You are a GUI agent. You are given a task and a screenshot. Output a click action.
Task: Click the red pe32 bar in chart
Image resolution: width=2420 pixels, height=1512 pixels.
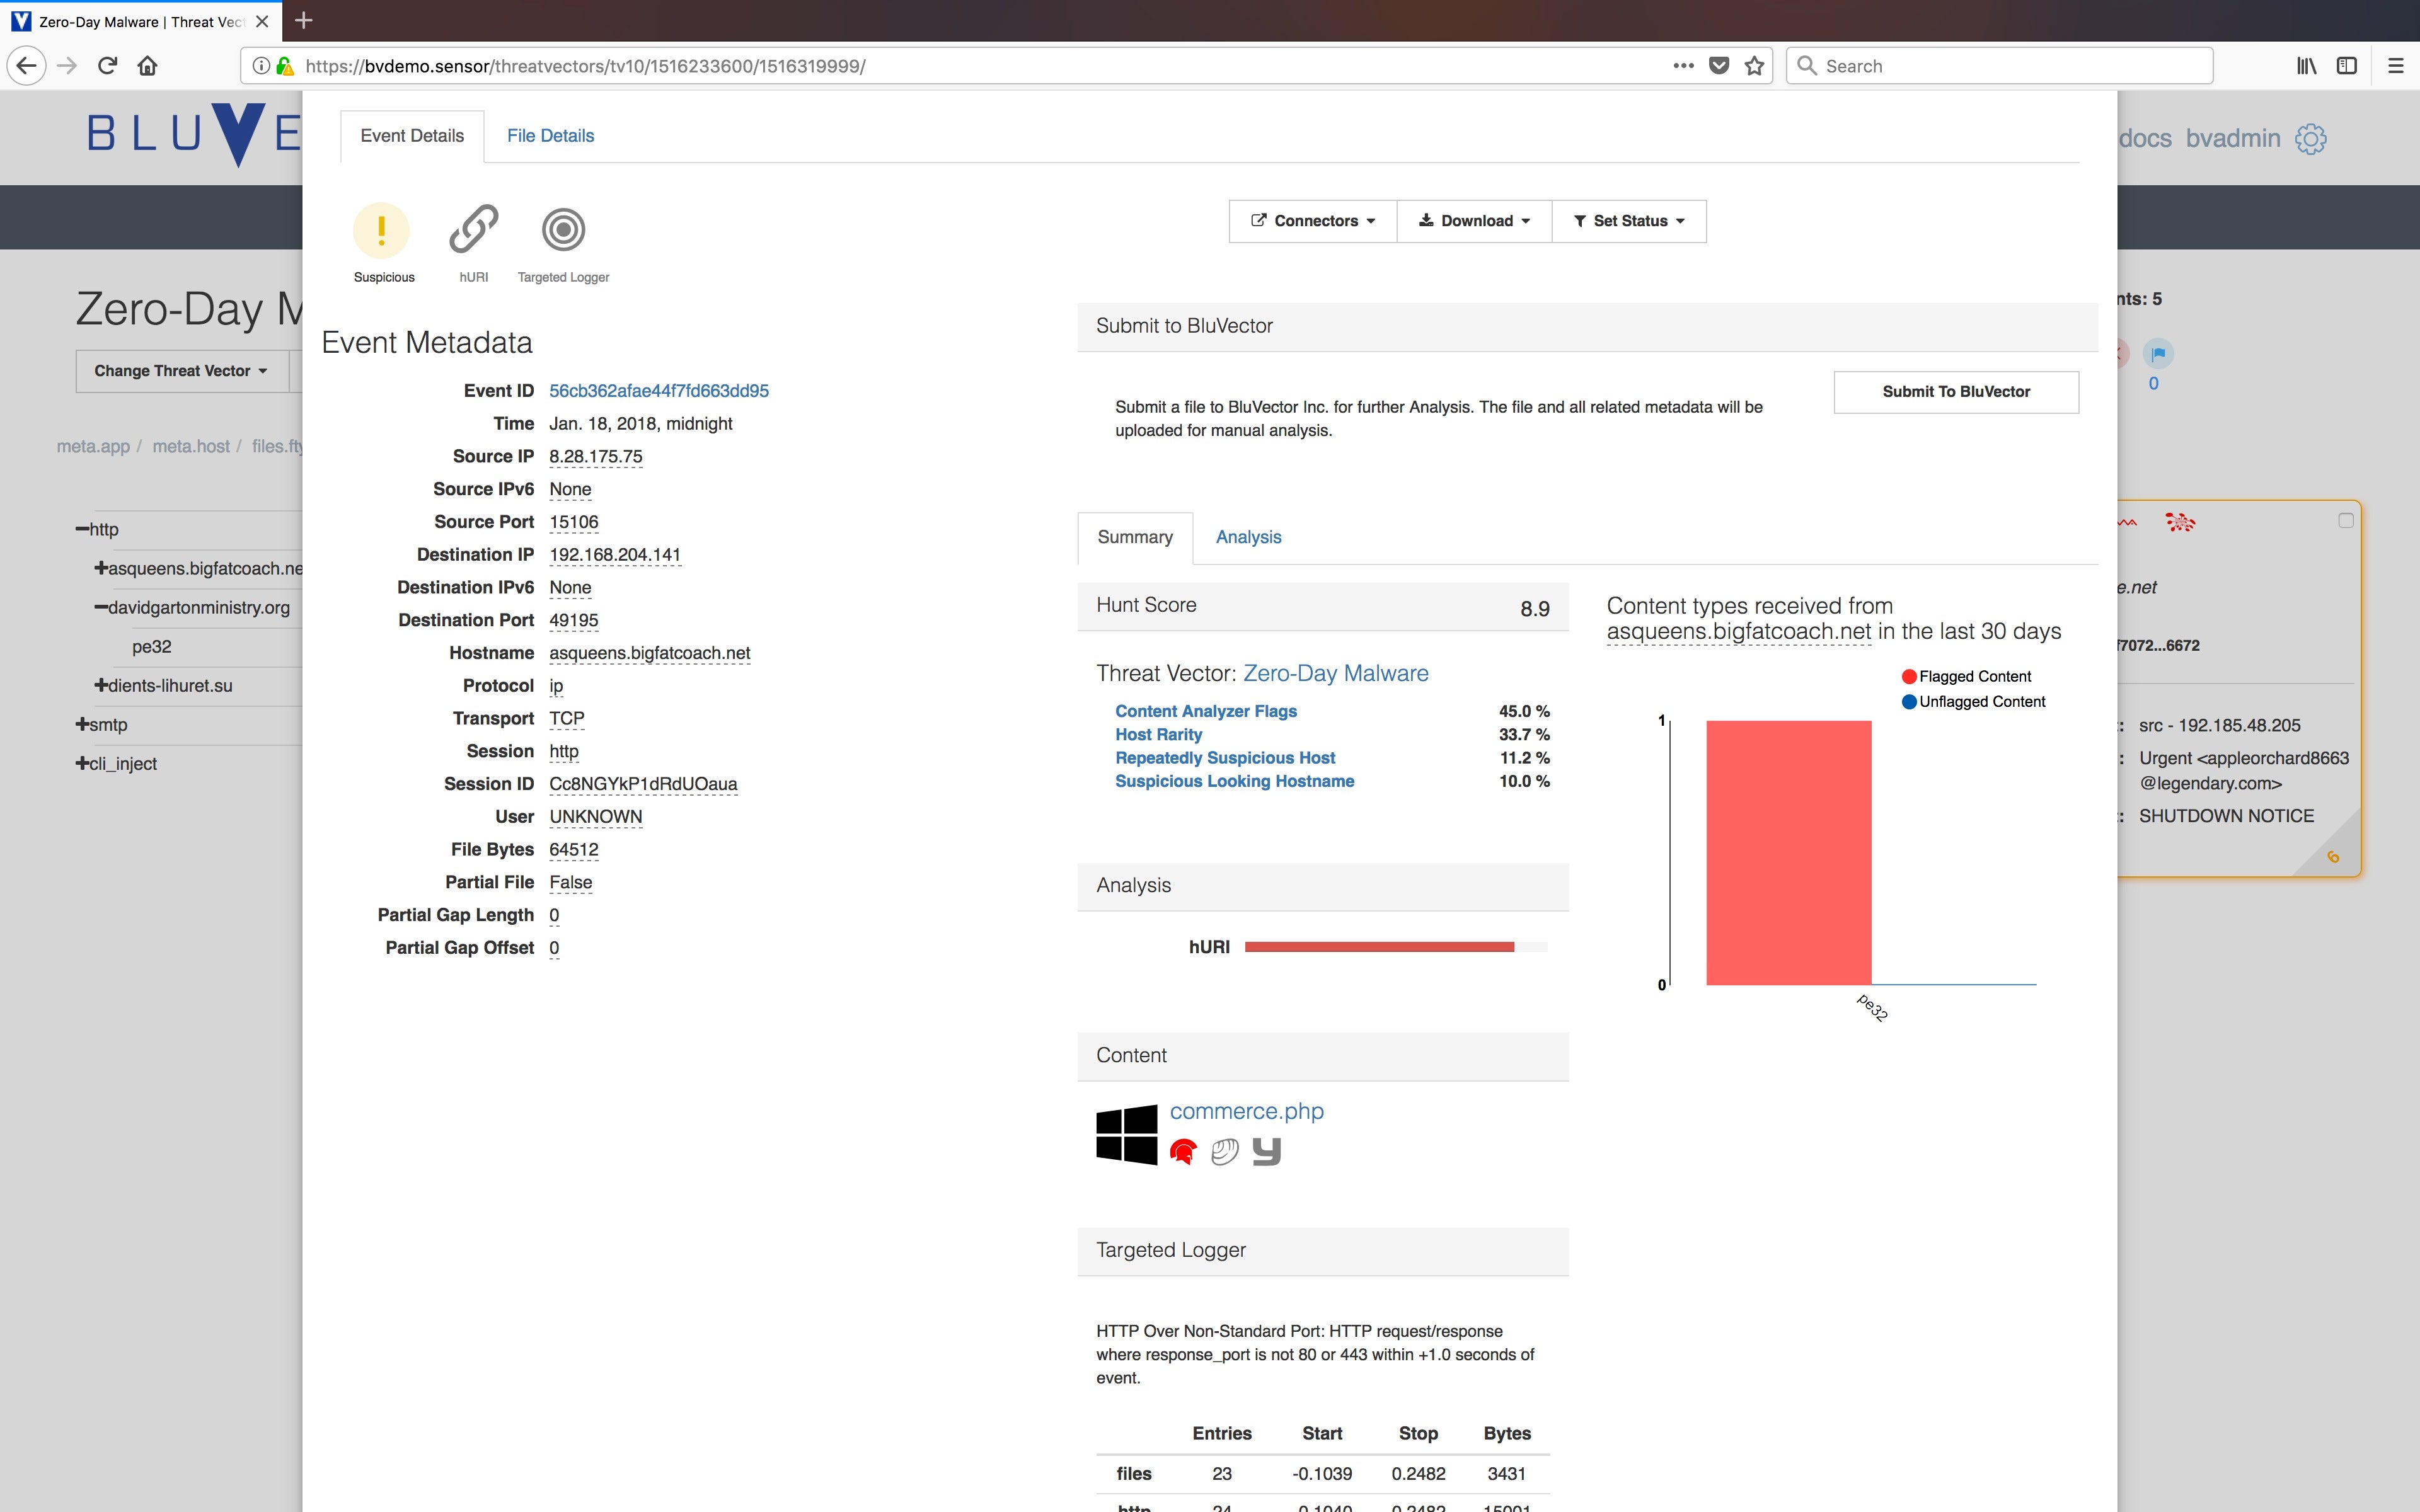(x=1788, y=853)
